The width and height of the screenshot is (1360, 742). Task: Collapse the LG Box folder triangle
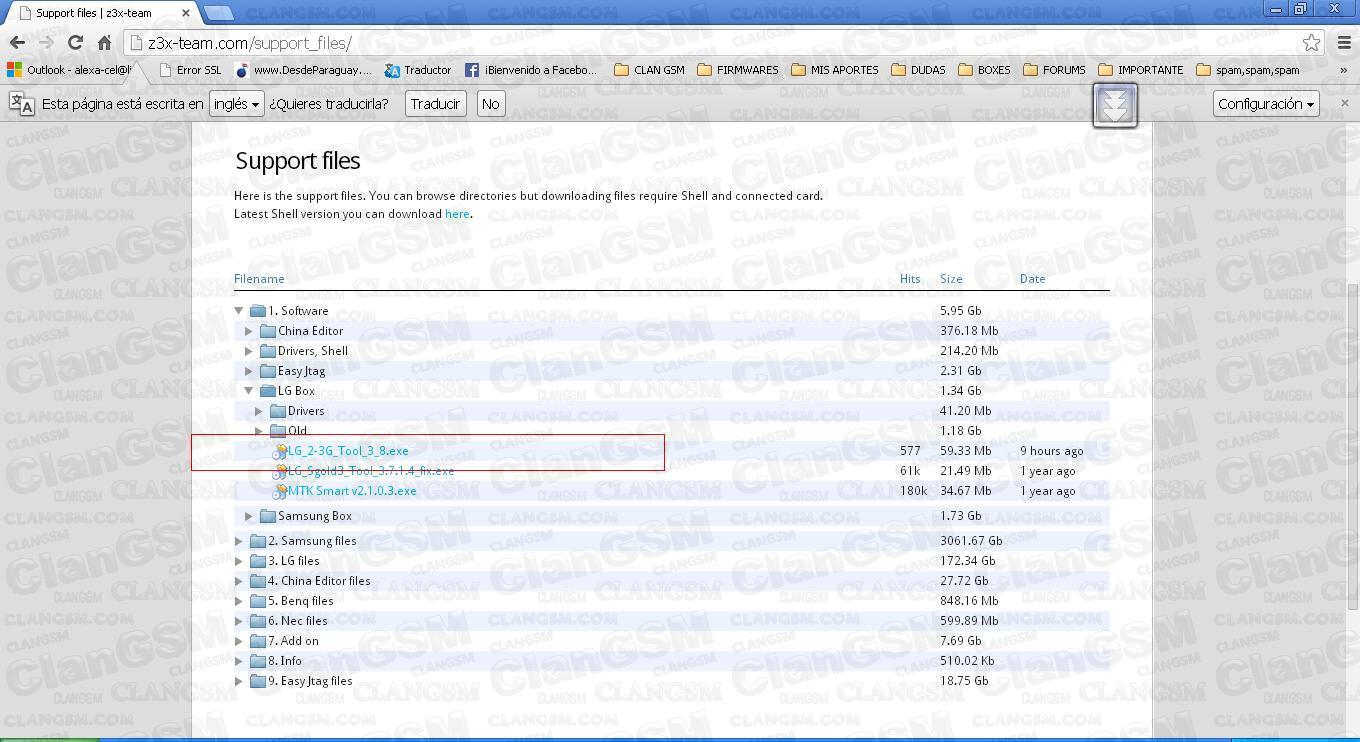(249, 391)
